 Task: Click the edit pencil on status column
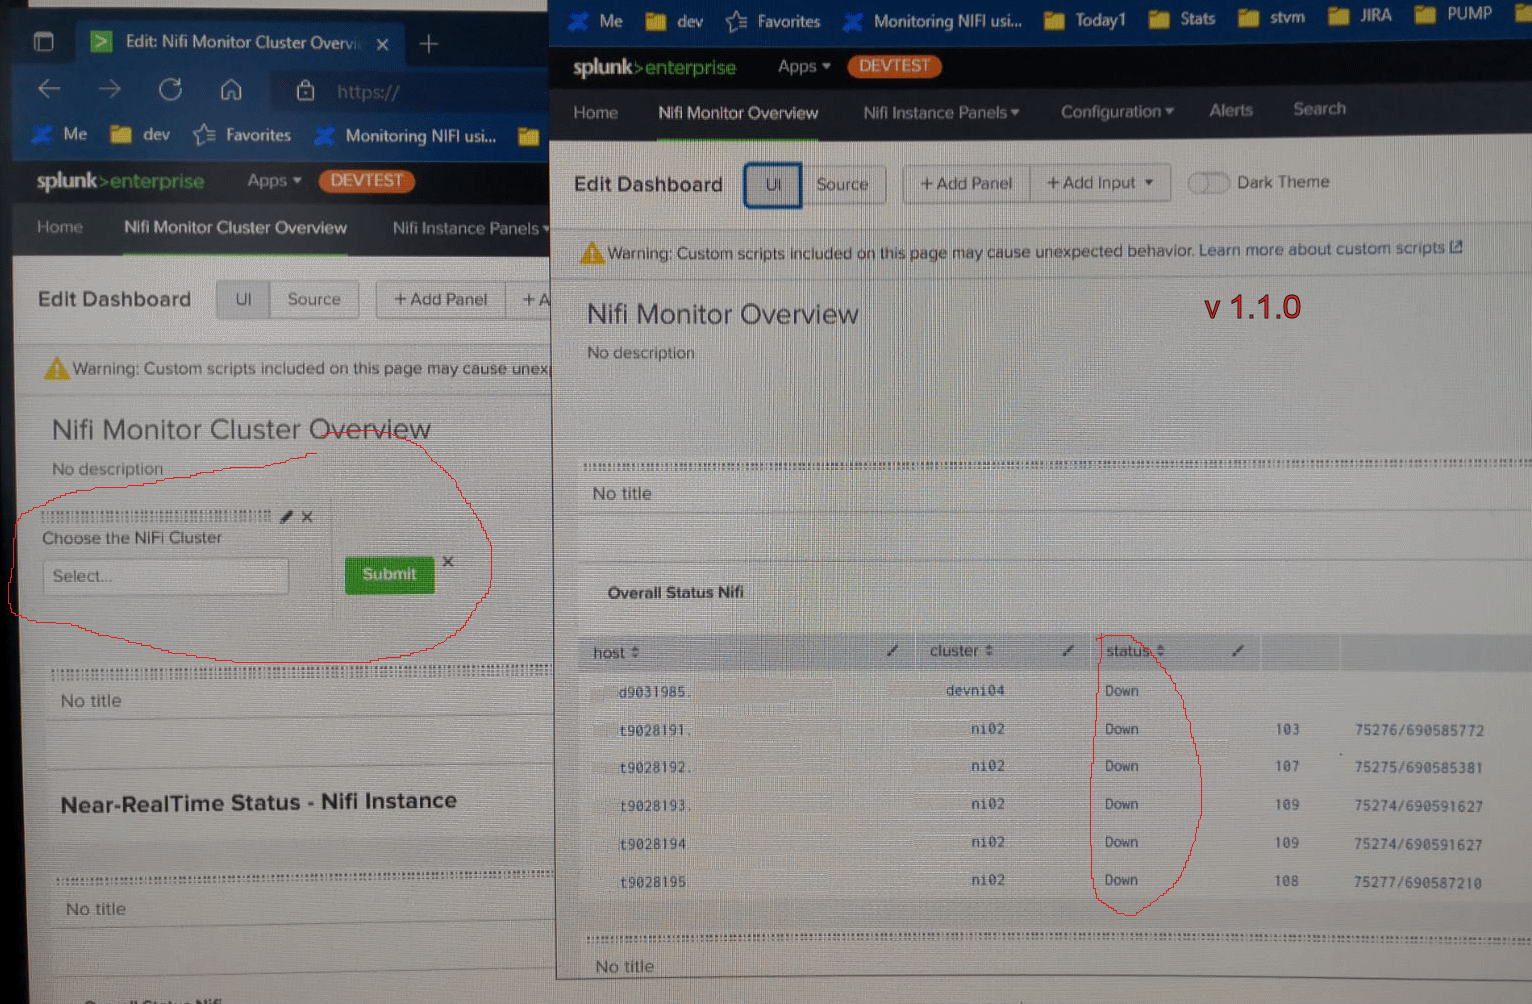tap(1238, 651)
